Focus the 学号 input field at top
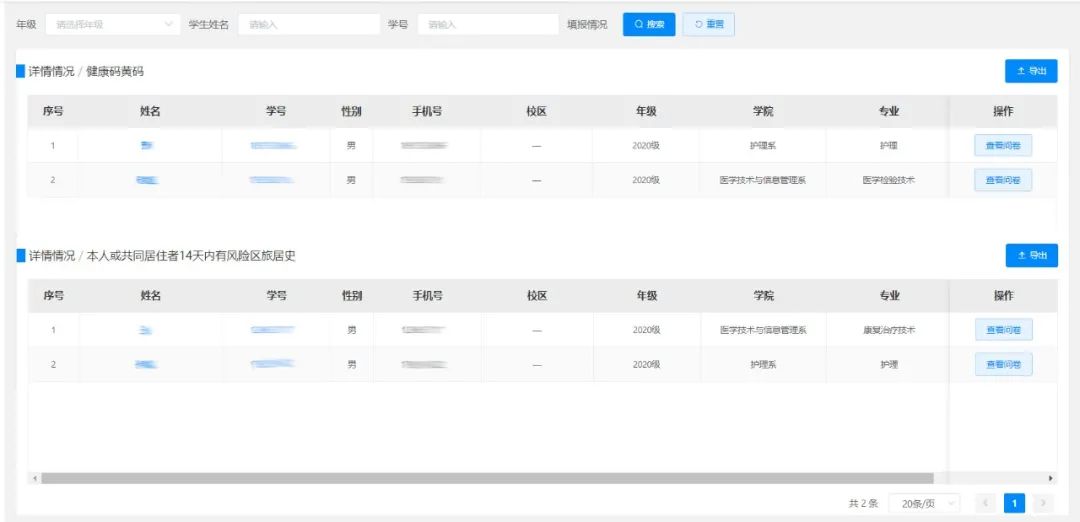 click(x=487, y=25)
